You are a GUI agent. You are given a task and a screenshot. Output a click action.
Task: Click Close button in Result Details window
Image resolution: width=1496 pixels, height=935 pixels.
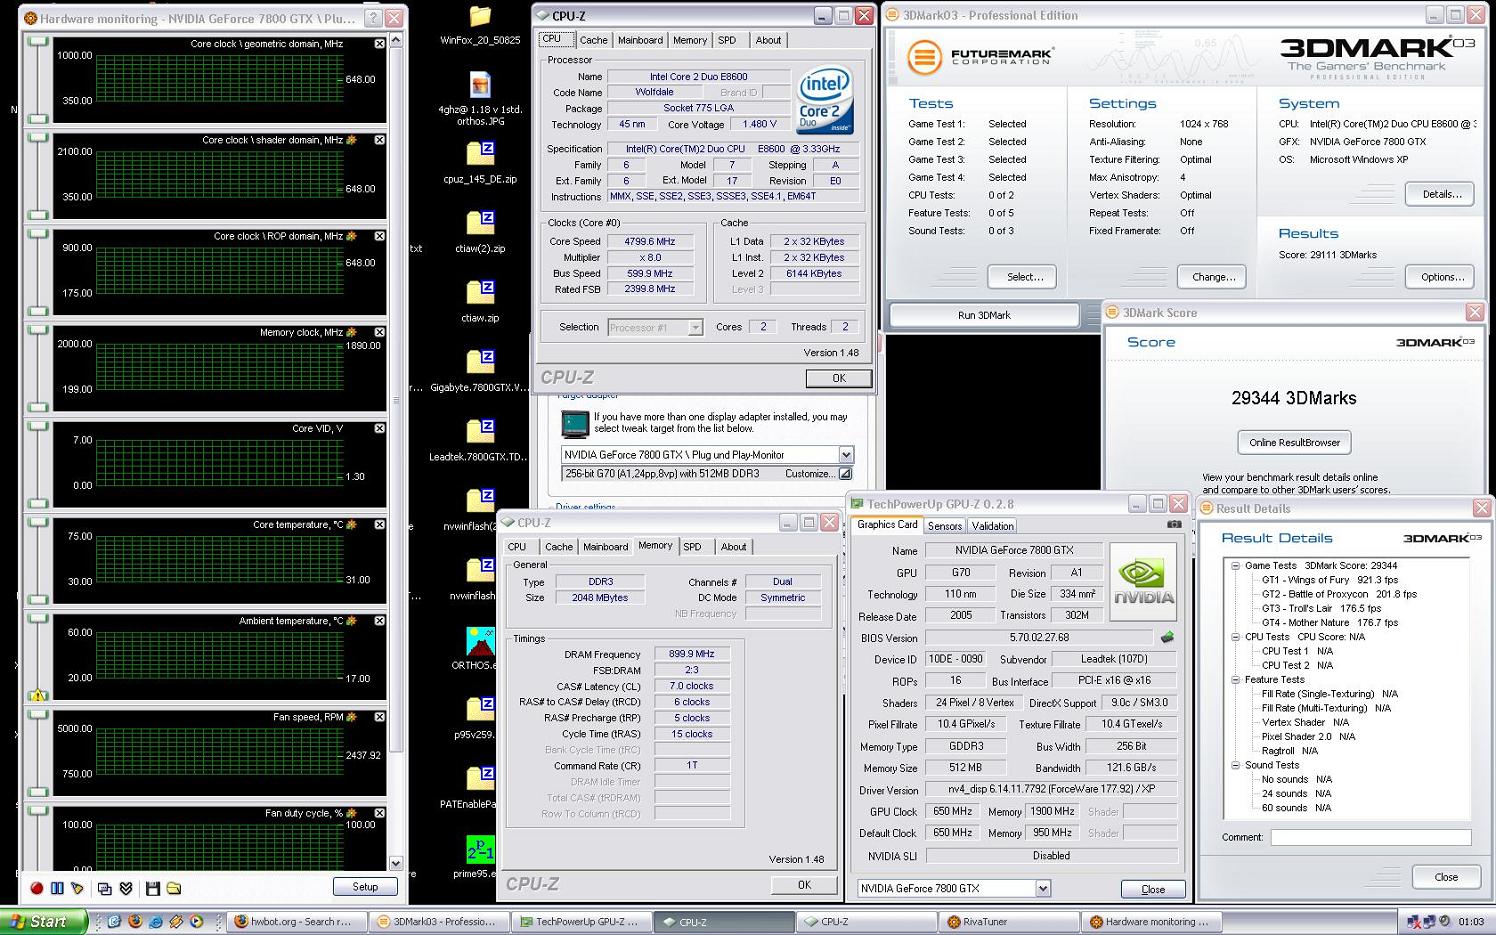click(1446, 877)
